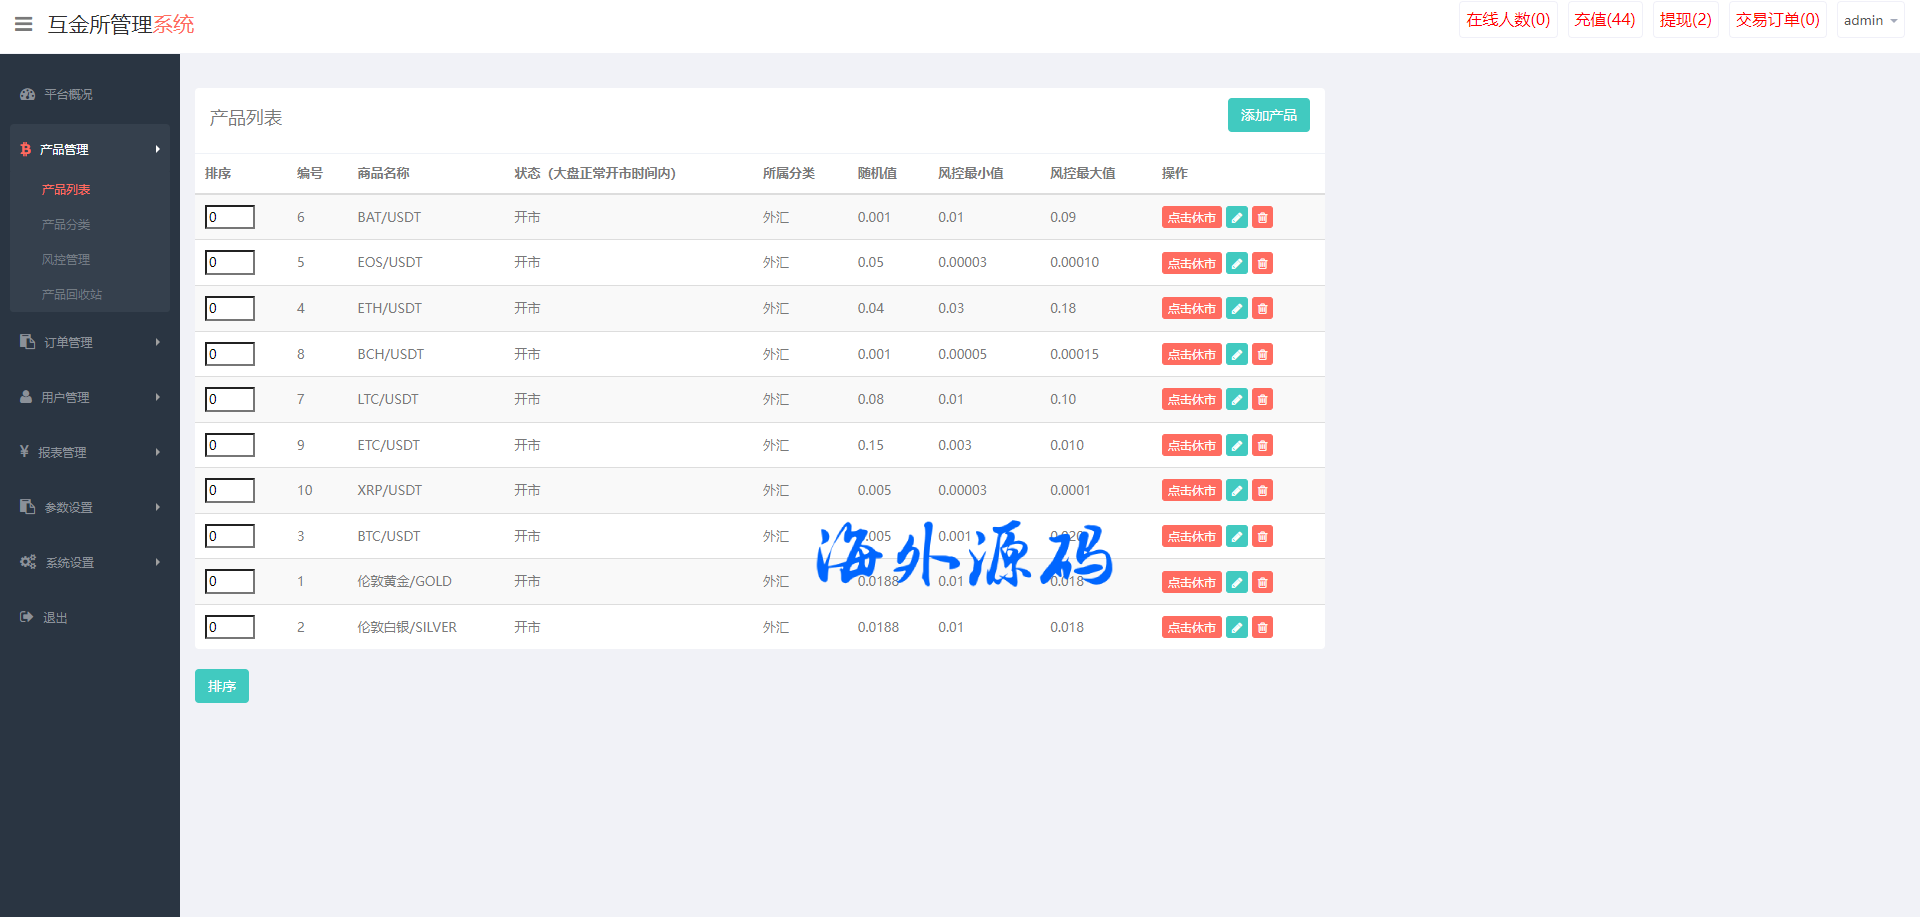Open 产品分类 in the sidebar submenu
Screen dimensions: 1920x917
[66, 225]
